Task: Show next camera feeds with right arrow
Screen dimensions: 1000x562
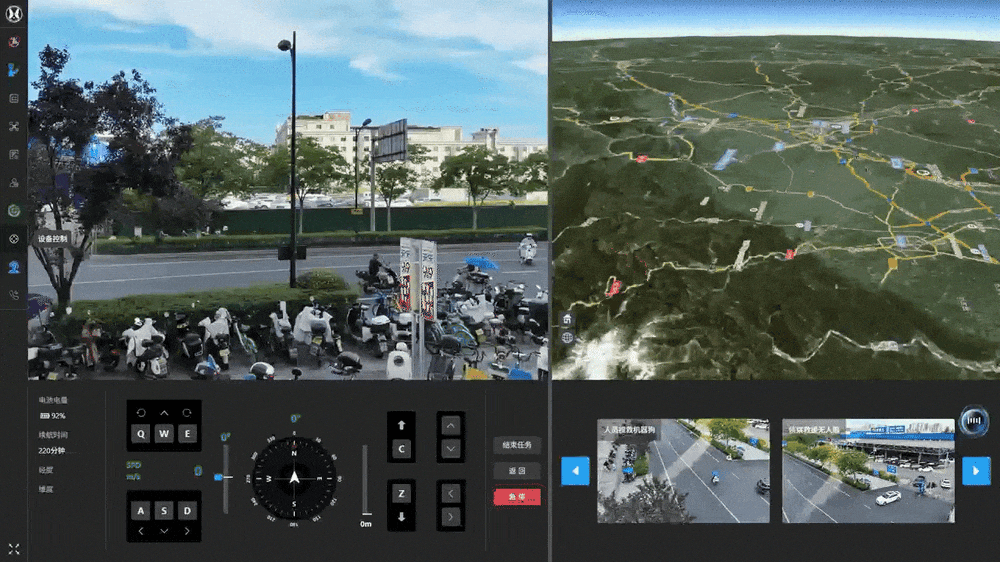Action: tap(975, 470)
